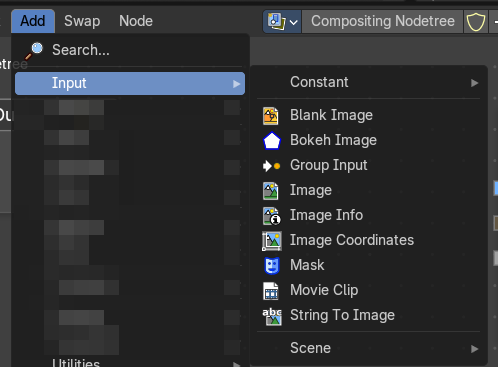Viewport: 498px width, 367px height.
Task: Open the Swap menu
Action: 82,21
